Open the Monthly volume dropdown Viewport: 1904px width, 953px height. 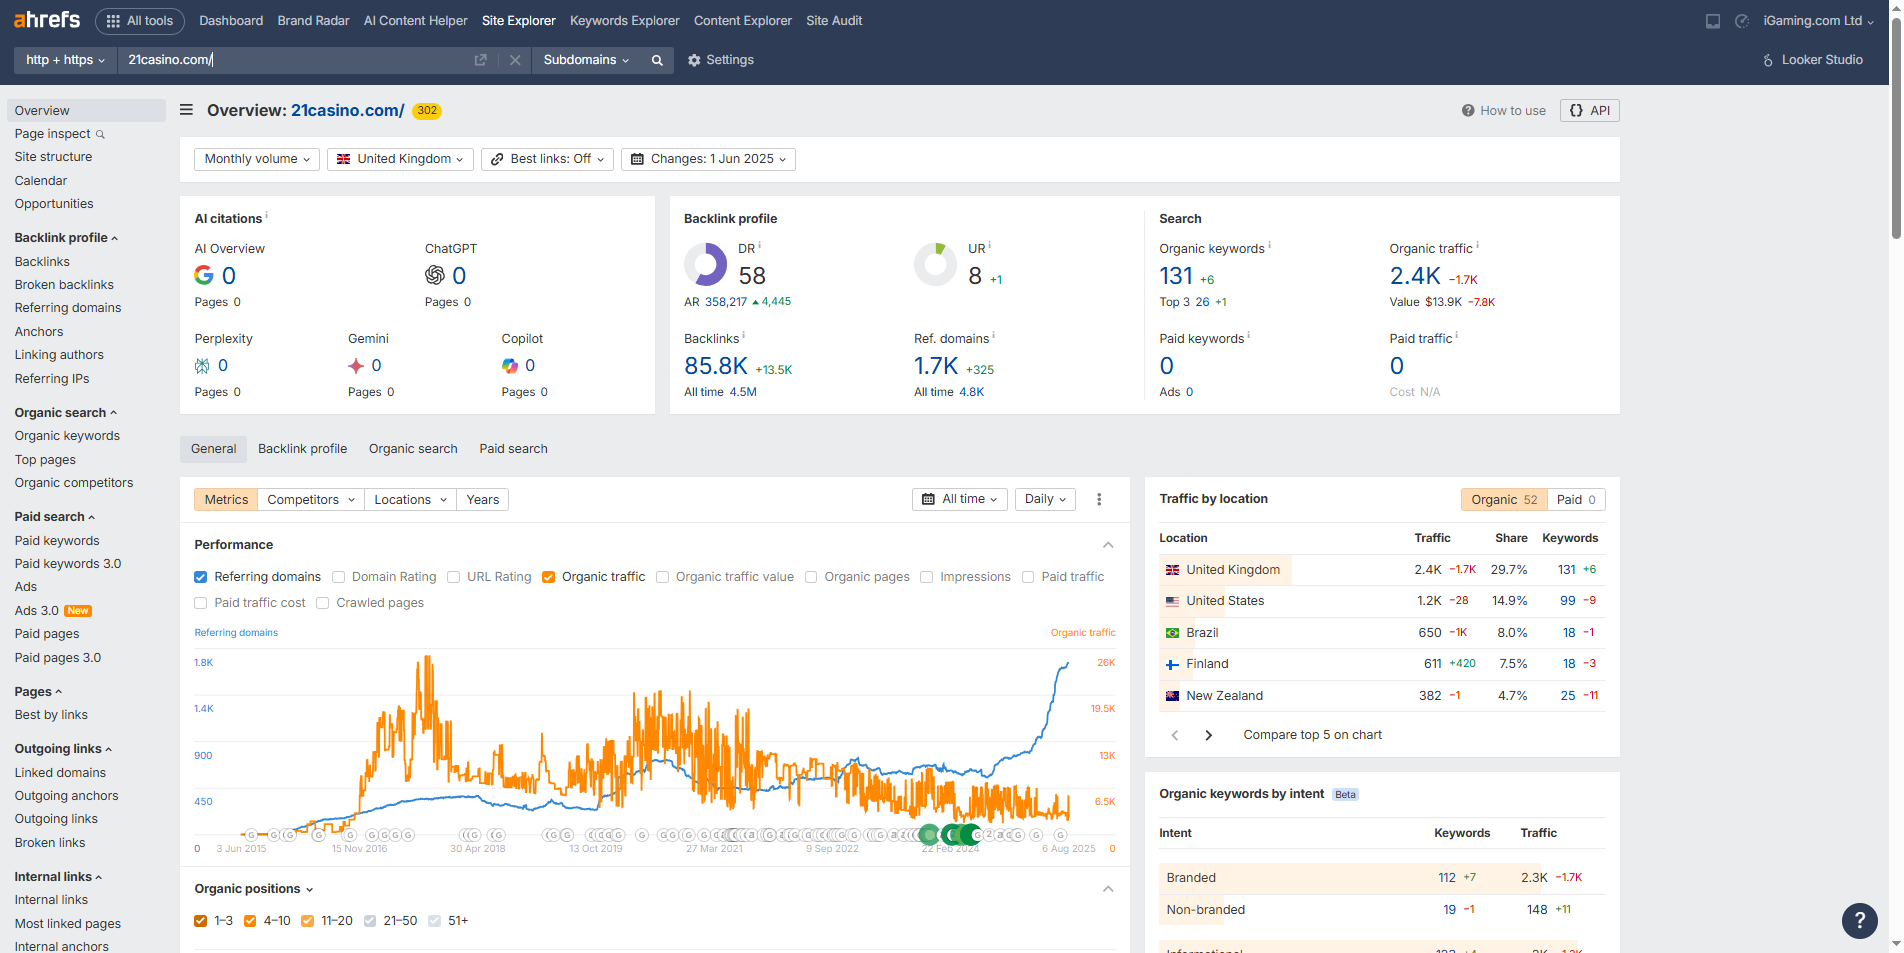257,159
